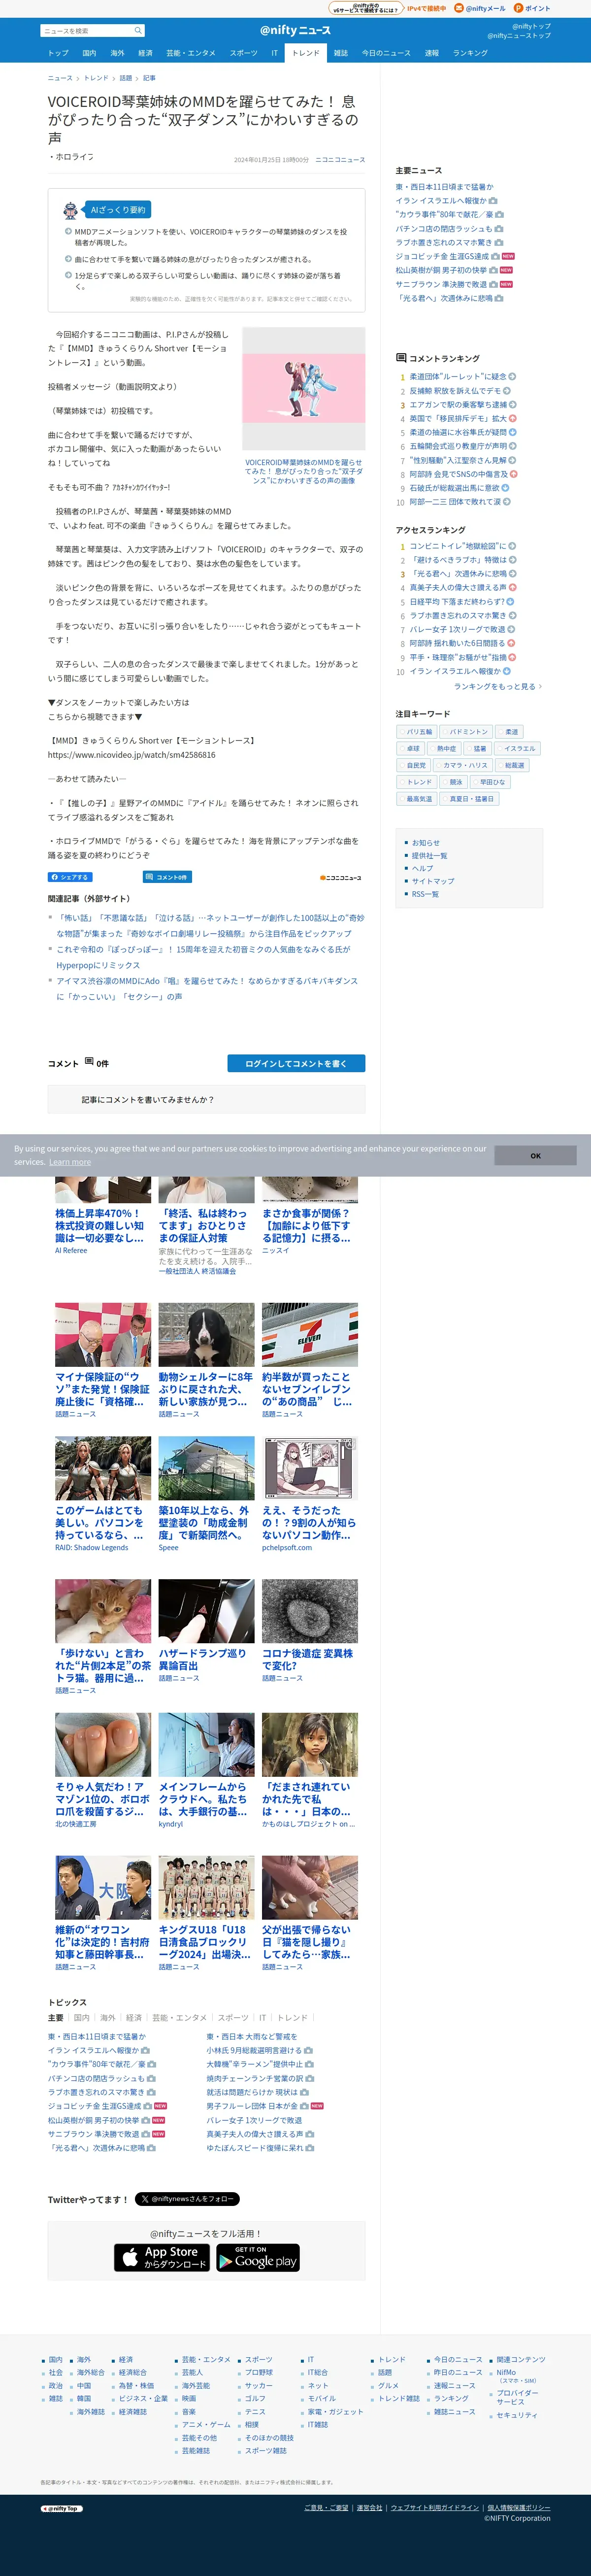This screenshot has width=591, height=2576.
Task: Select the スポーツ navigation tab
Action: (243, 53)
